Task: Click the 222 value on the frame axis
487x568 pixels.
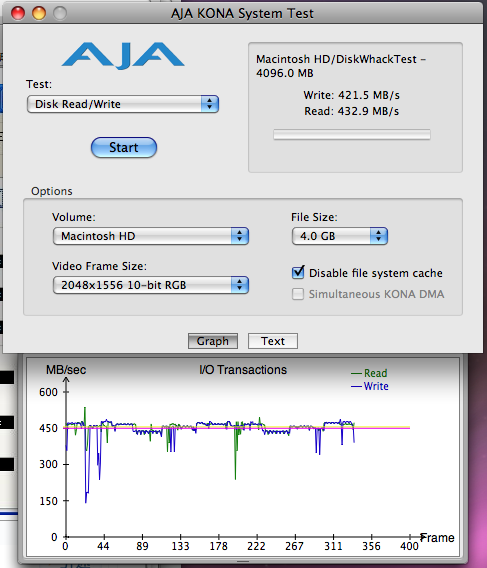Action: click(x=256, y=546)
